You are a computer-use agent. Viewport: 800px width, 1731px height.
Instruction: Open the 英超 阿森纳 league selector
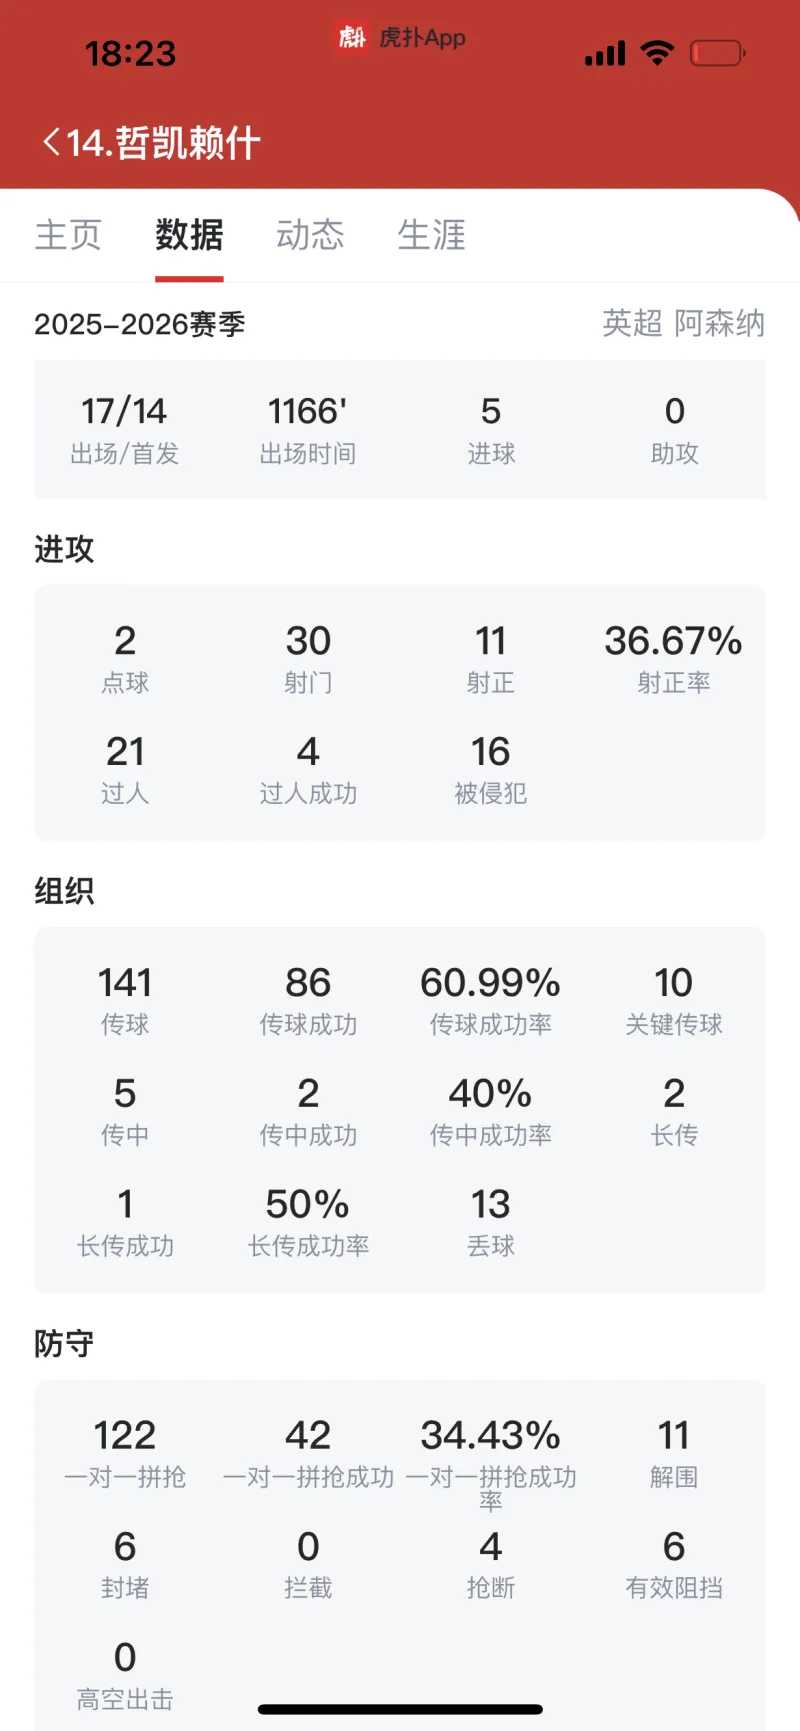click(683, 323)
